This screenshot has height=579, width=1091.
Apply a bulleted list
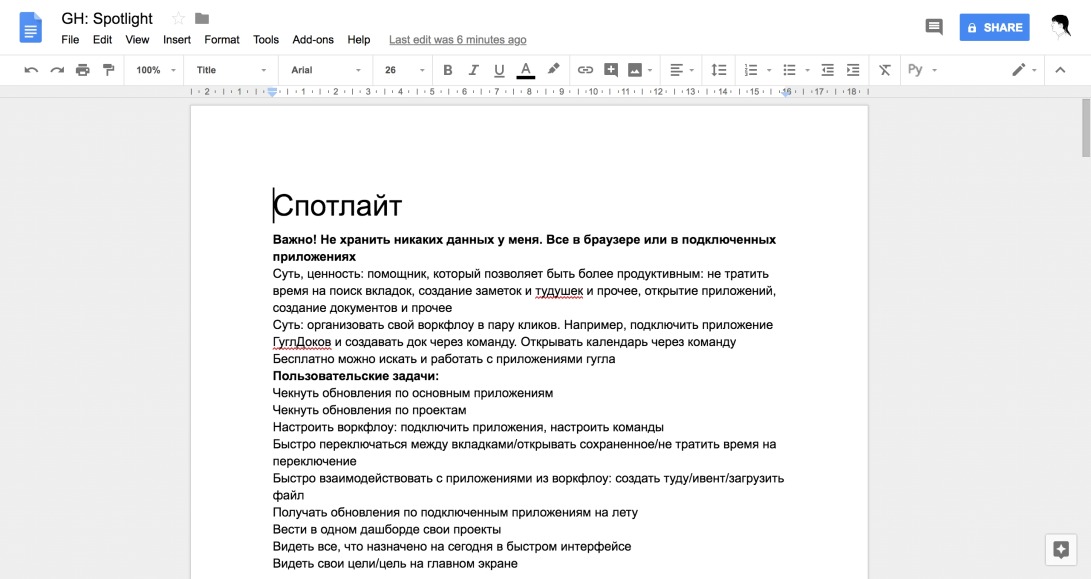tap(789, 70)
